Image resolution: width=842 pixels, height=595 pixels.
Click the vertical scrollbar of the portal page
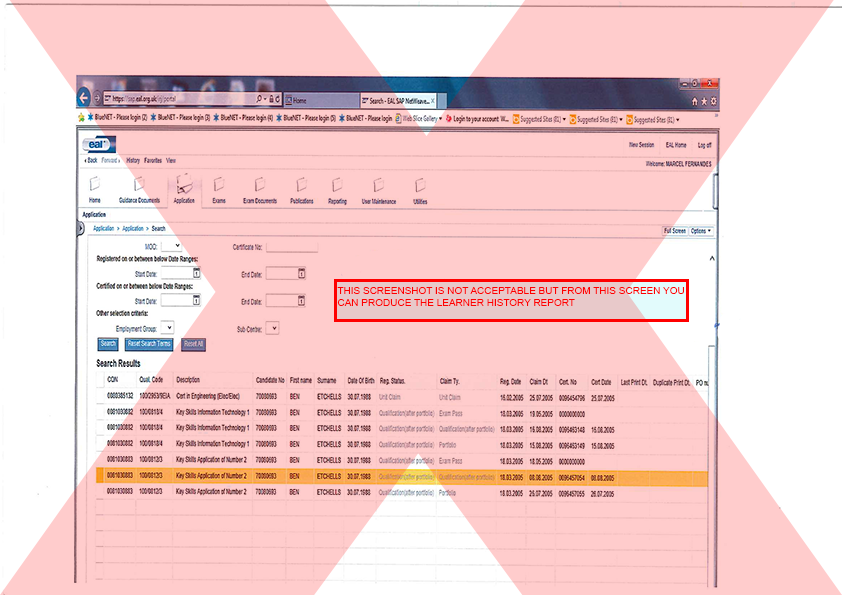click(715, 191)
